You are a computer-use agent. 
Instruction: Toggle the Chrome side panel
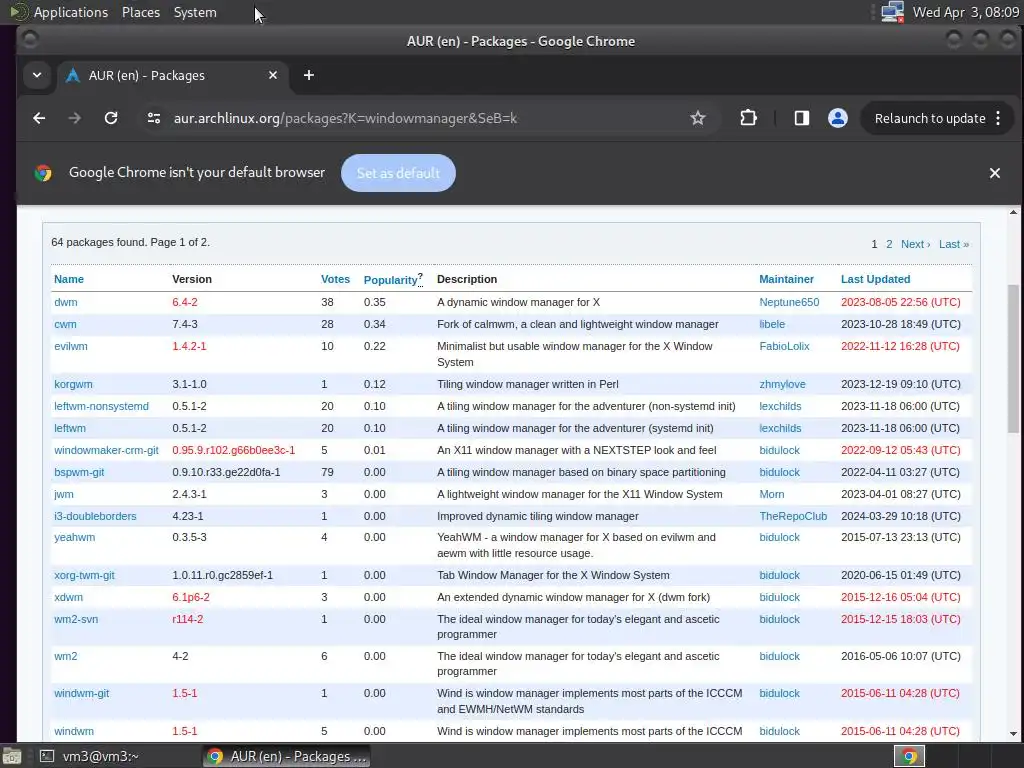pos(801,118)
